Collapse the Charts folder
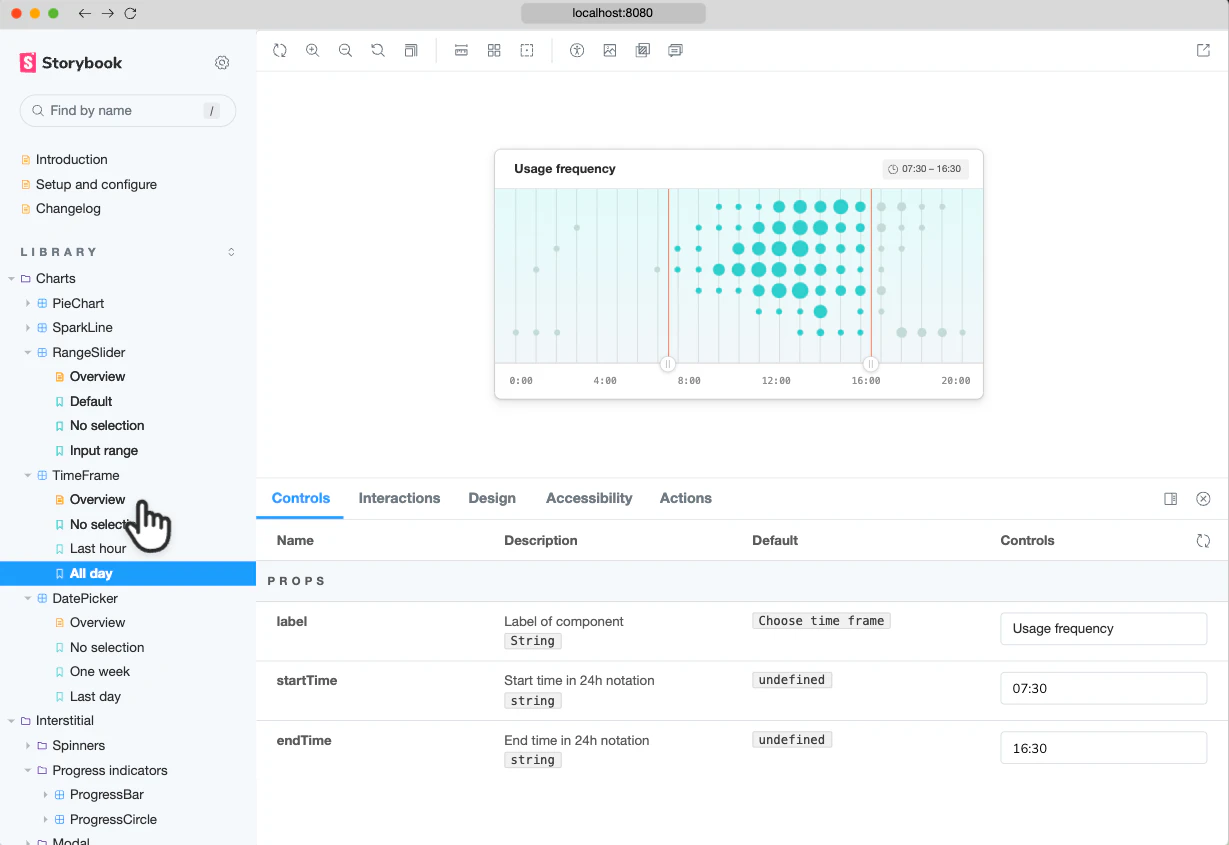1229x845 pixels. 12,279
